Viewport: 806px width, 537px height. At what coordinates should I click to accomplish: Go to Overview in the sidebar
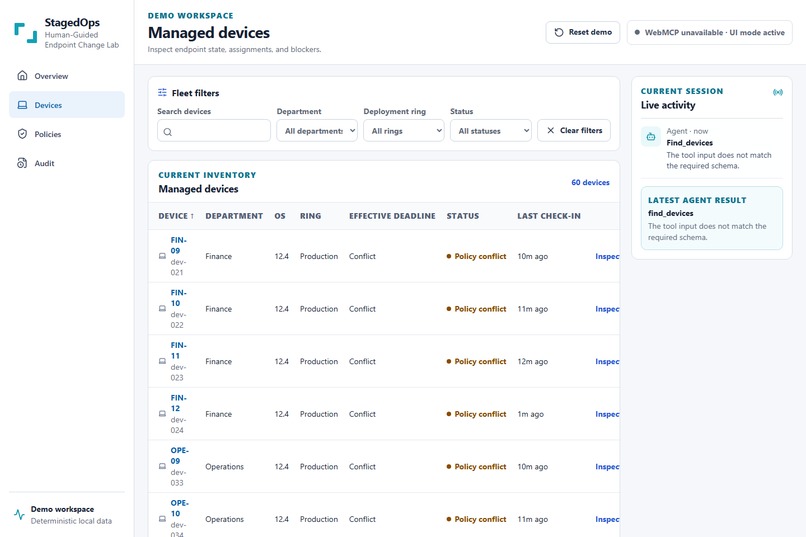(x=67, y=76)
